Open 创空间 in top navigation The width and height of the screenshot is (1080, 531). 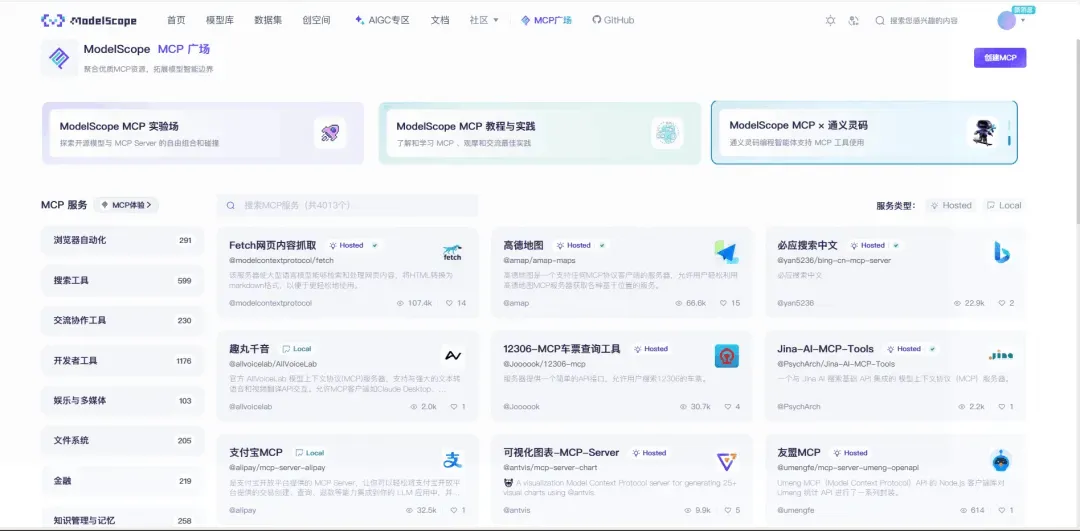316,21
